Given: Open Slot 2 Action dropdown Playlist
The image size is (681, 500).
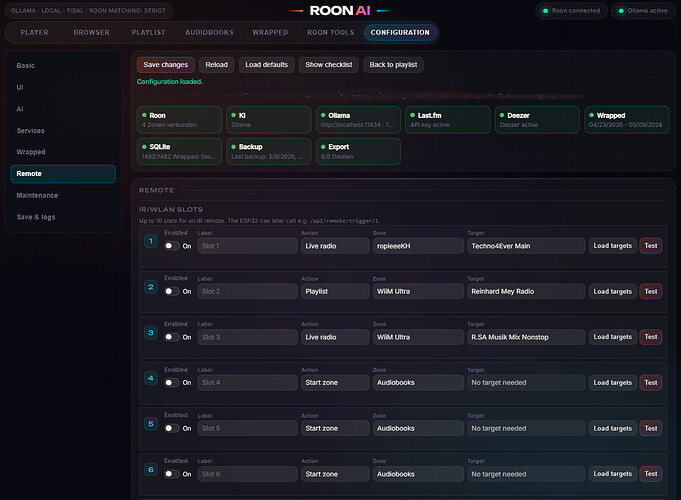Looking at the screenshot, I should click(x=335, y=291).
